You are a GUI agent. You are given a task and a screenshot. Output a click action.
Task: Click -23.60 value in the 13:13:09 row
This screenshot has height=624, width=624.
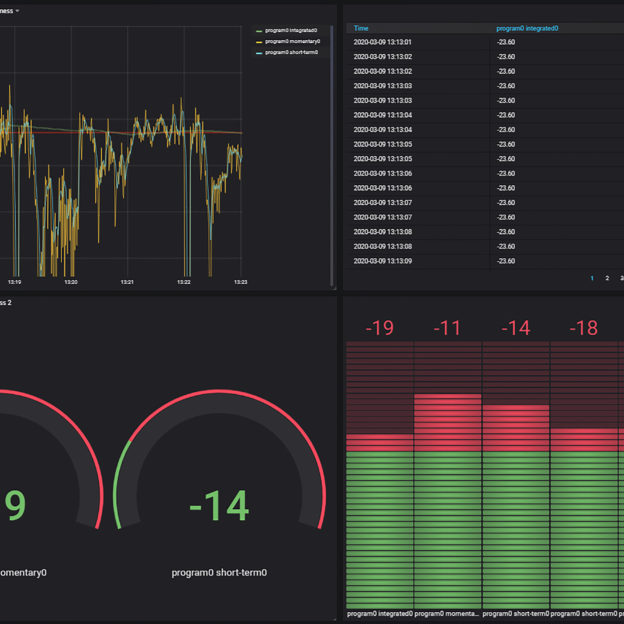[506, 261]
